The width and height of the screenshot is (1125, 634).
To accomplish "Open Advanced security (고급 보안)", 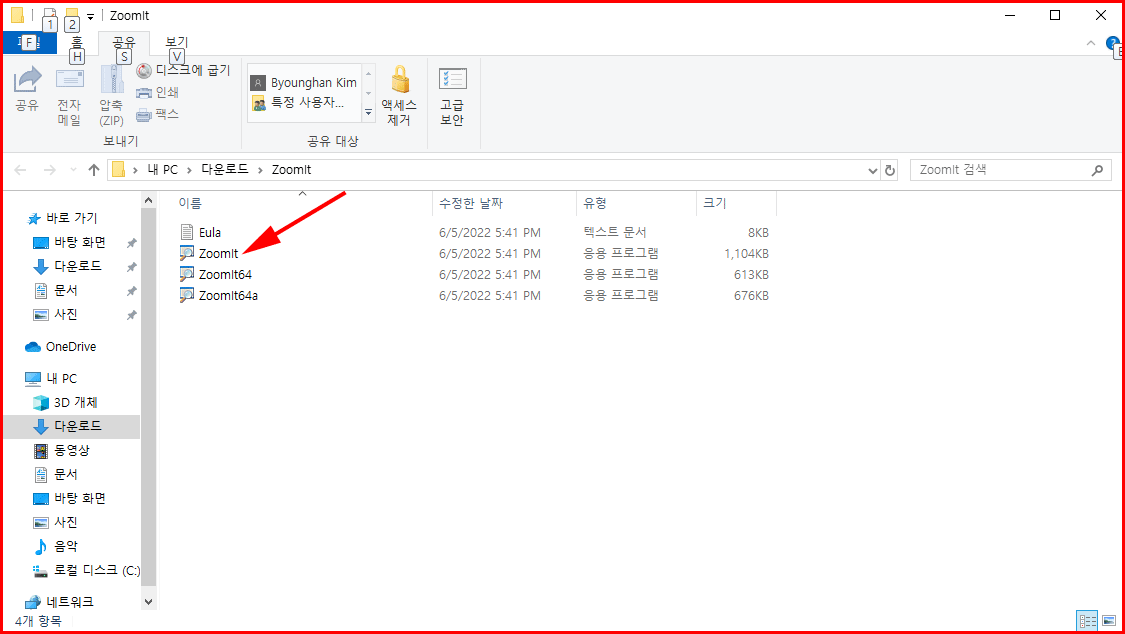I will (452, 96).
